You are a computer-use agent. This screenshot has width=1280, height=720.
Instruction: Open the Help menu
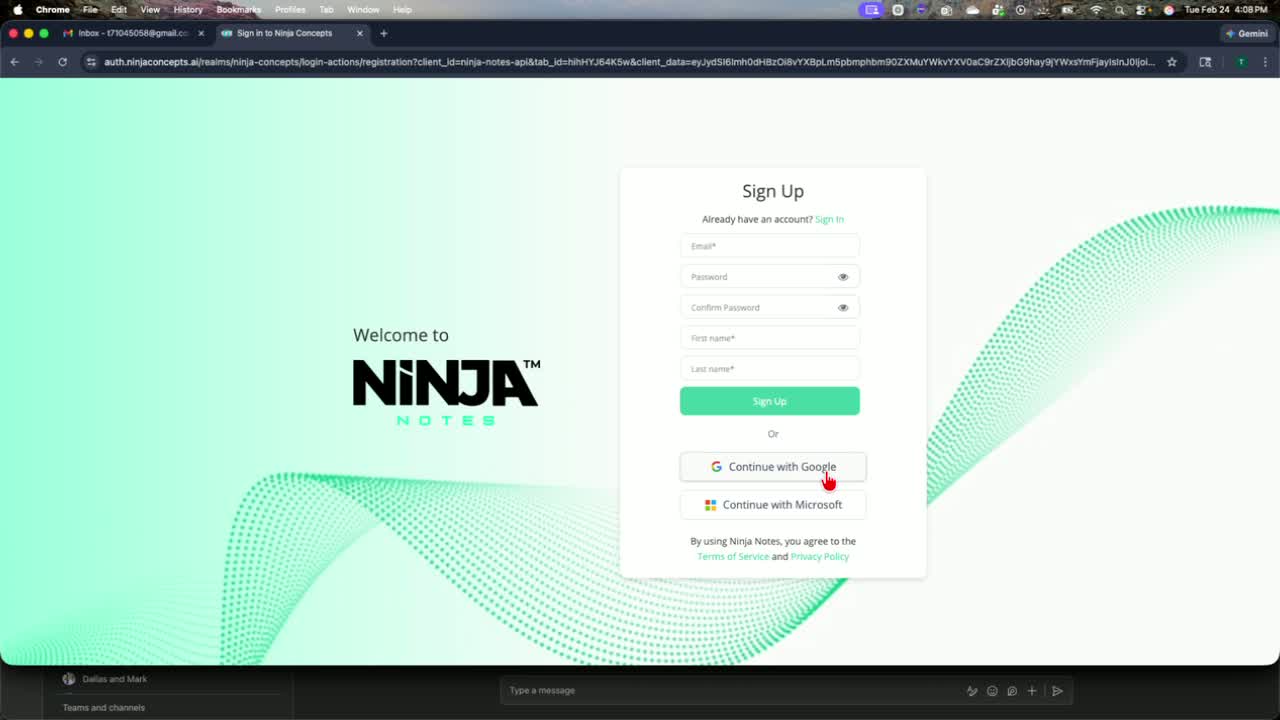(x=402, y=9)
